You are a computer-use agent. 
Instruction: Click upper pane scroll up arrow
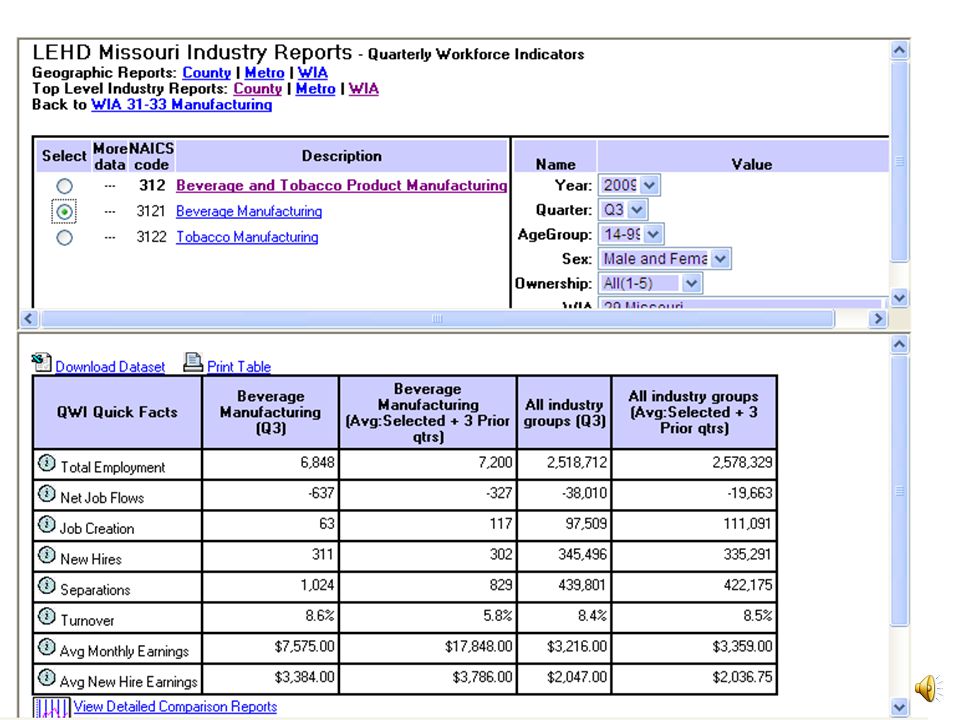pyautogui.click(x=899, y=50)
